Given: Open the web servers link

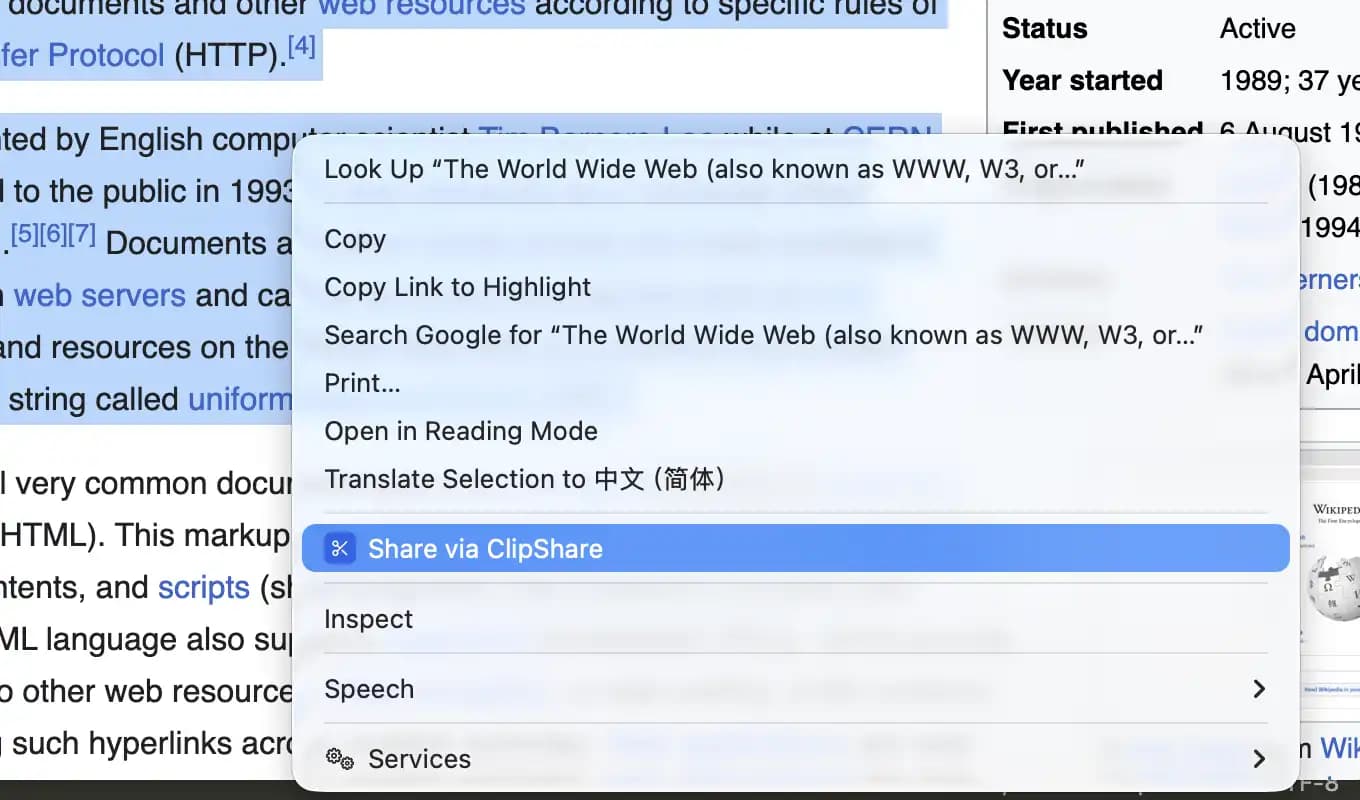Looking at the screenshot, I should click(100, 296).
